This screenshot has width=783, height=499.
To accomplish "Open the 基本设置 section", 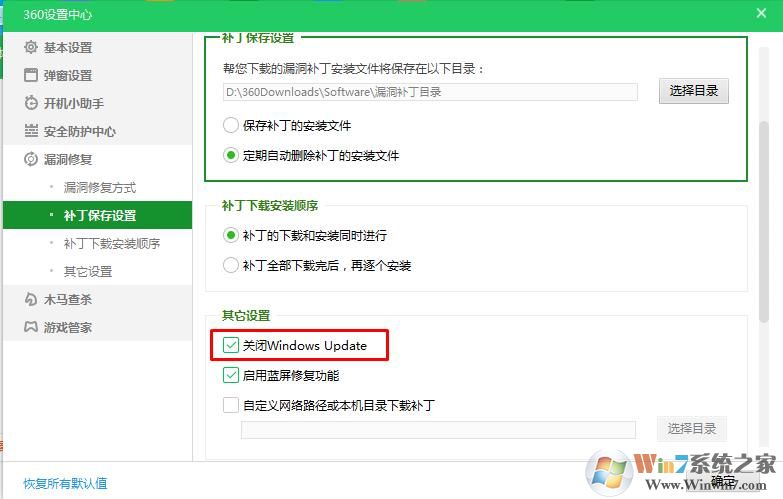I will pos(97,47).
